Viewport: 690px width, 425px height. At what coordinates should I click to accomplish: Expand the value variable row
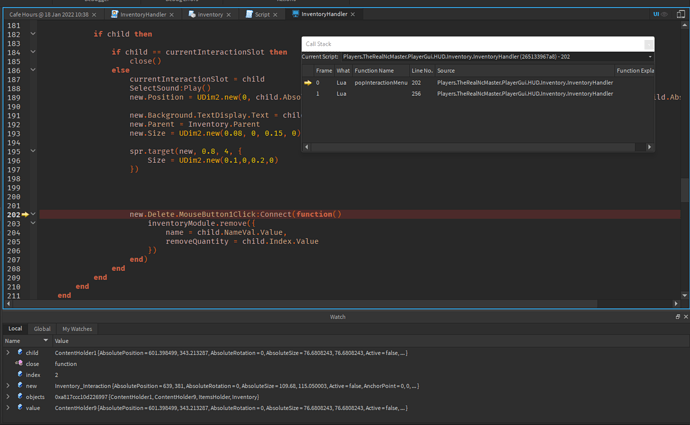point(8,407)
